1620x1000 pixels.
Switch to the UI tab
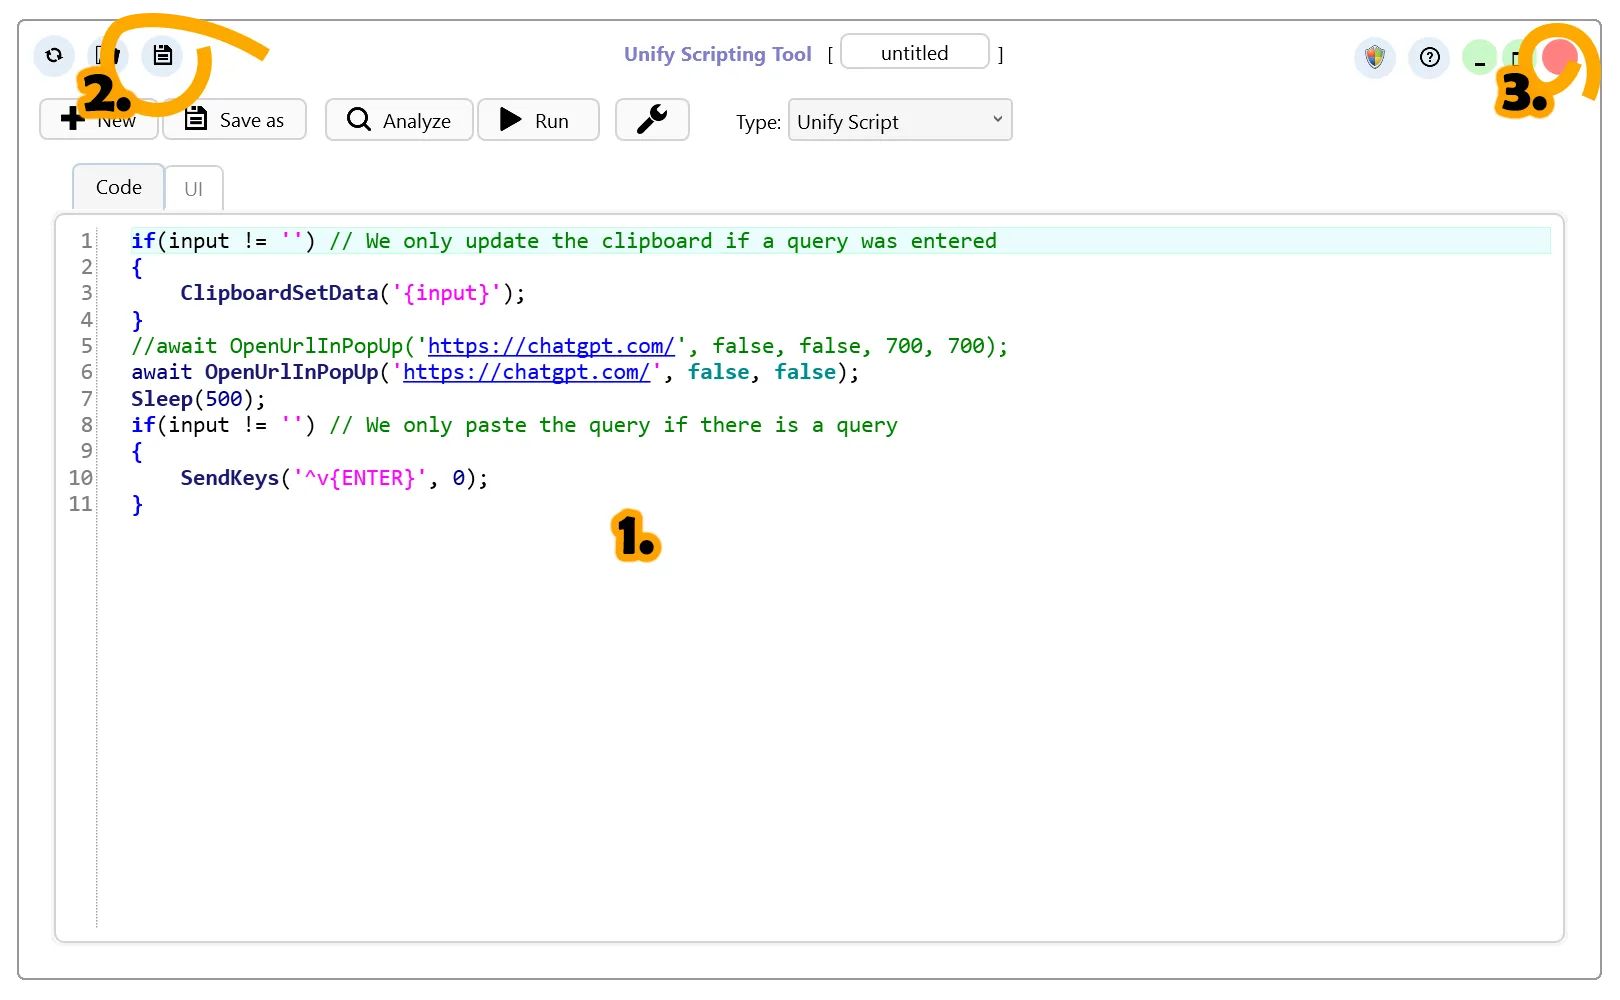pyautogui.click(x=194, y=189)
